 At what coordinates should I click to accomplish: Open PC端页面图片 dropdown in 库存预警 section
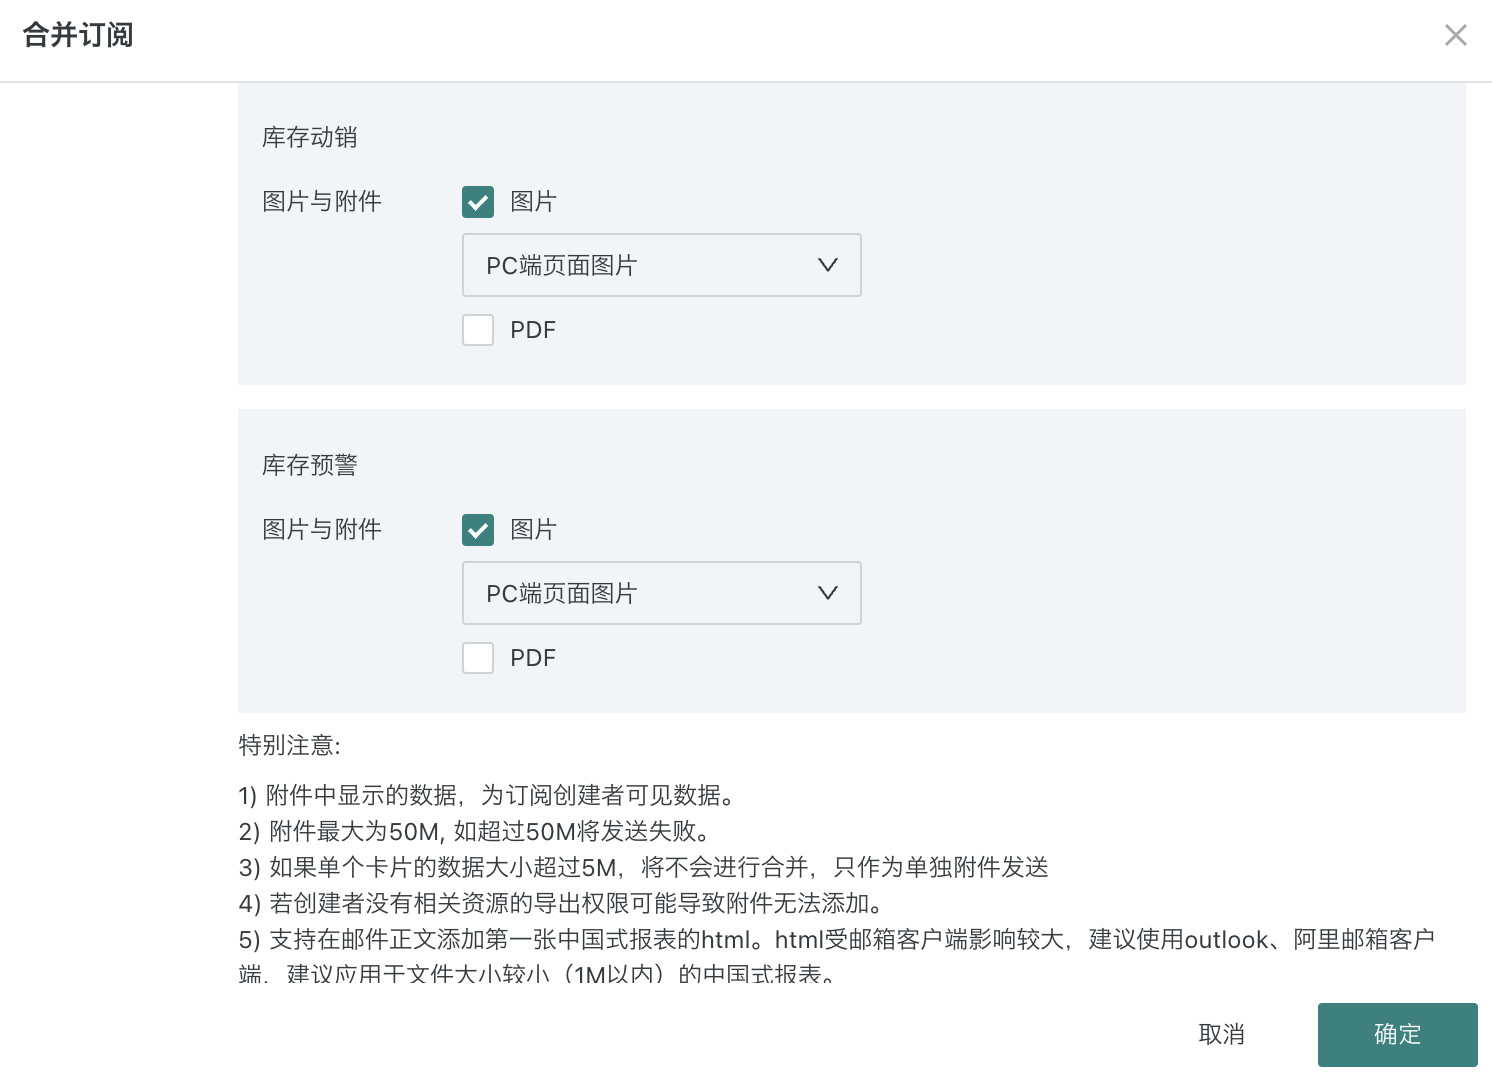[x=660, y=593]
